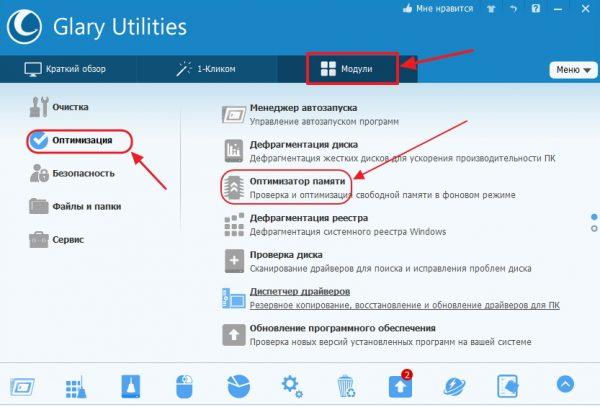Click Менеджер автозапуска module icon
The height and width of the screenshot is (407, 600).
pos(234,115)
